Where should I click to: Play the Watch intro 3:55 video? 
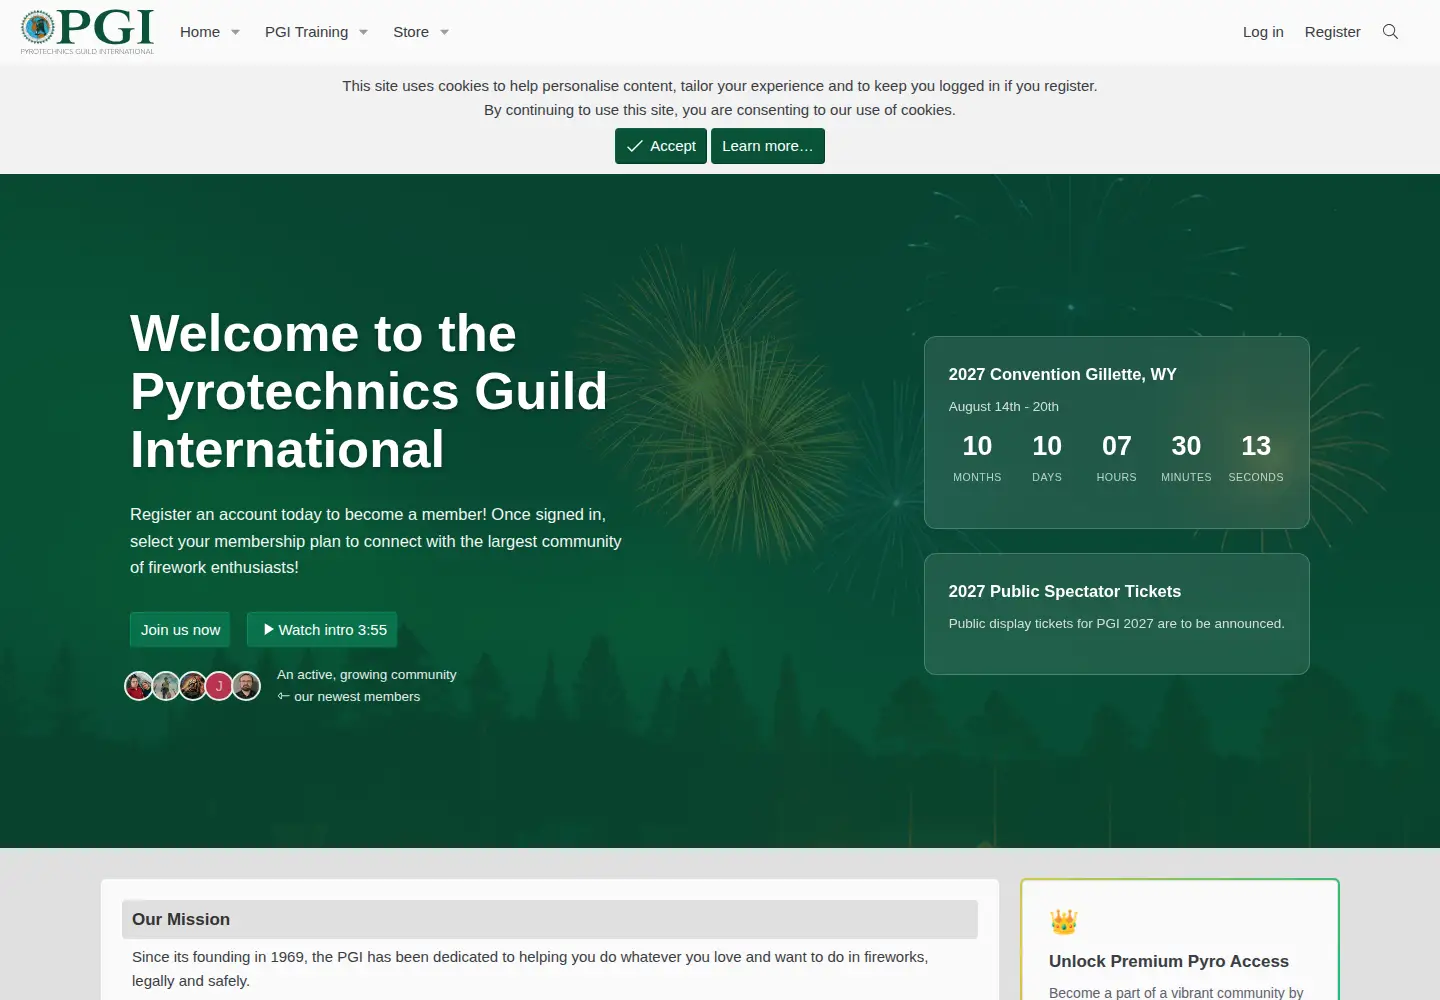pos(323,630)
